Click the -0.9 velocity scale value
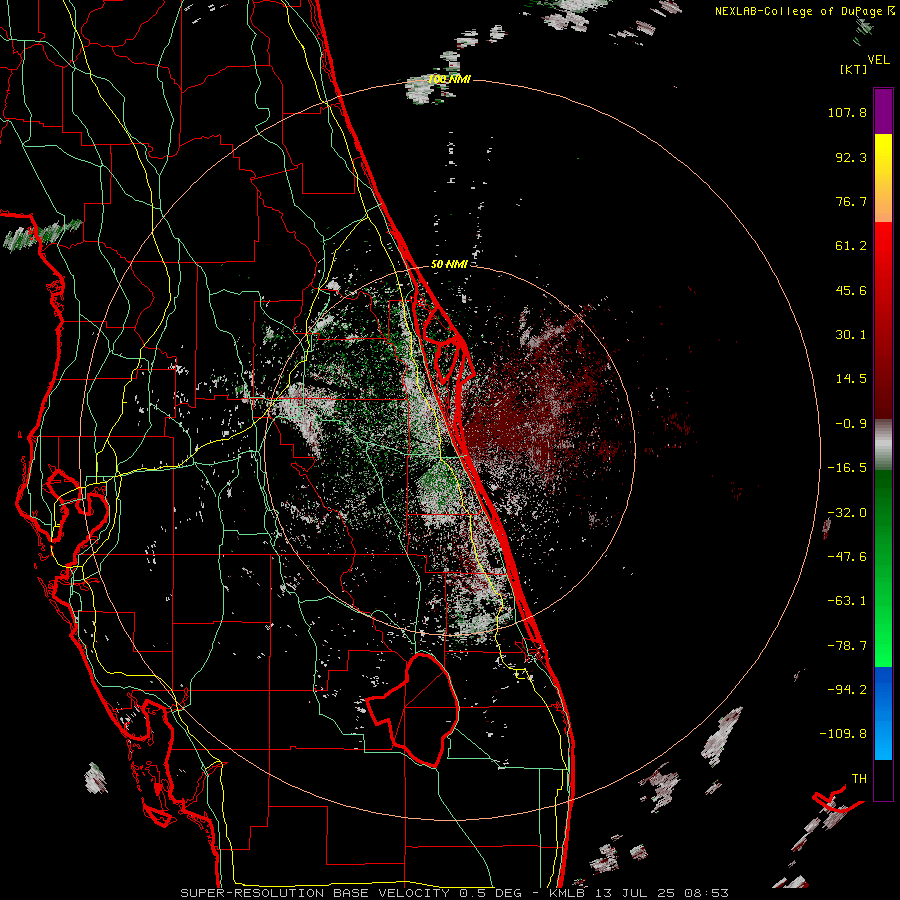This screenshot has height=900, width=900. tap(851, 424)
